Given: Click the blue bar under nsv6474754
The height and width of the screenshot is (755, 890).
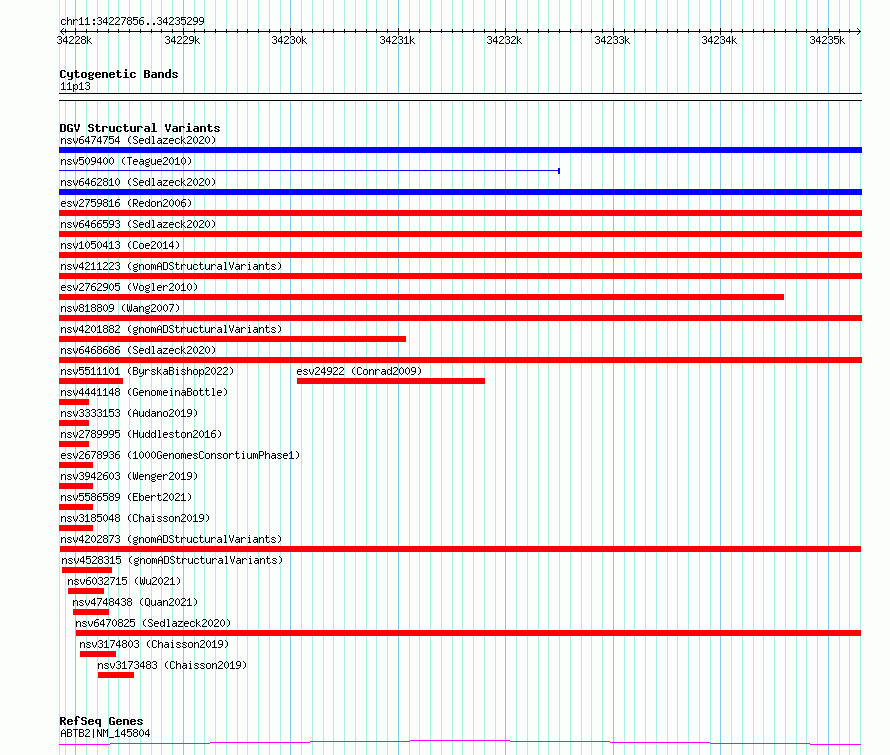Looking at the screenshot, I should (x=460, y=150).
